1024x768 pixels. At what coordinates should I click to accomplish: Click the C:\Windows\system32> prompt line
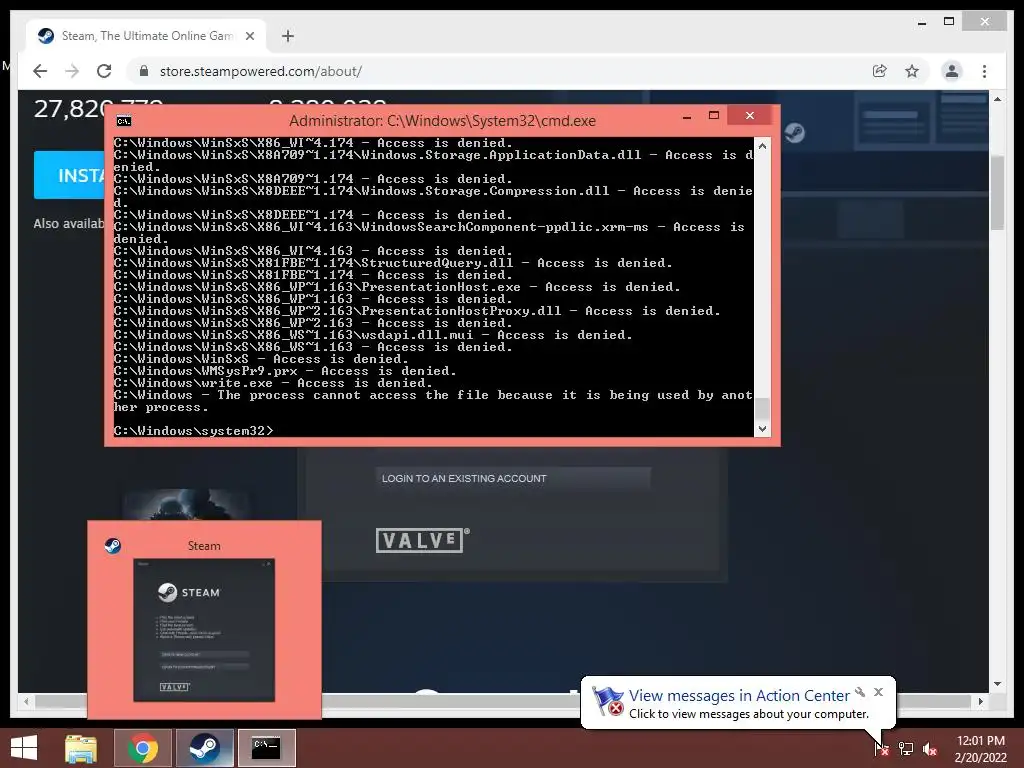click(x=193, y=431)
